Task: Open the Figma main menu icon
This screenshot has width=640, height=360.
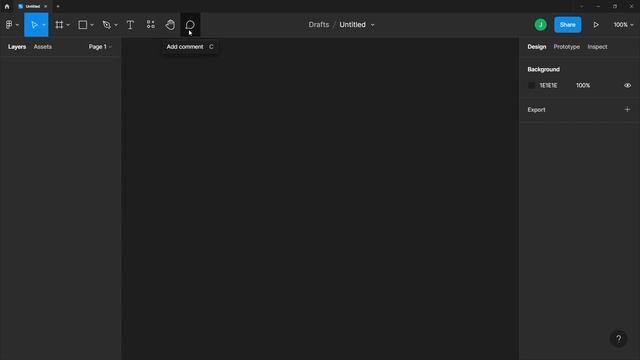Action: tap(9, 25)
